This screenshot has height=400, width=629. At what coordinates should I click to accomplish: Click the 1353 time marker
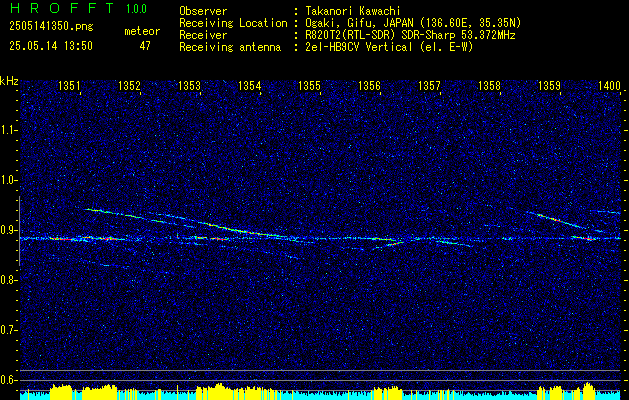point(189,85)
